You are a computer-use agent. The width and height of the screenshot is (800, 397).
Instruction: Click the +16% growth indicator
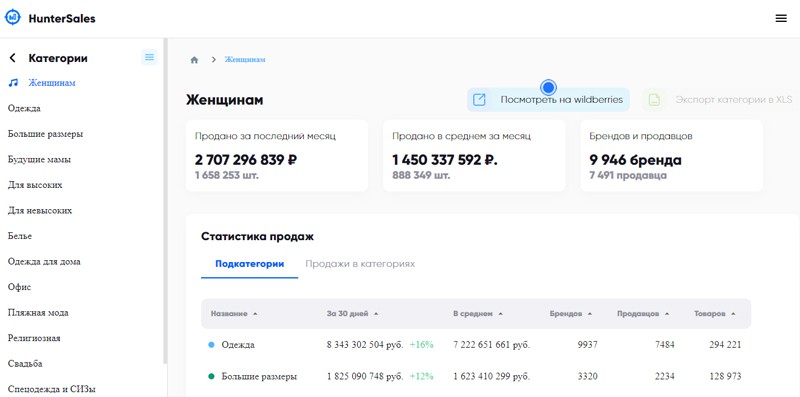(x=421, y=345)
